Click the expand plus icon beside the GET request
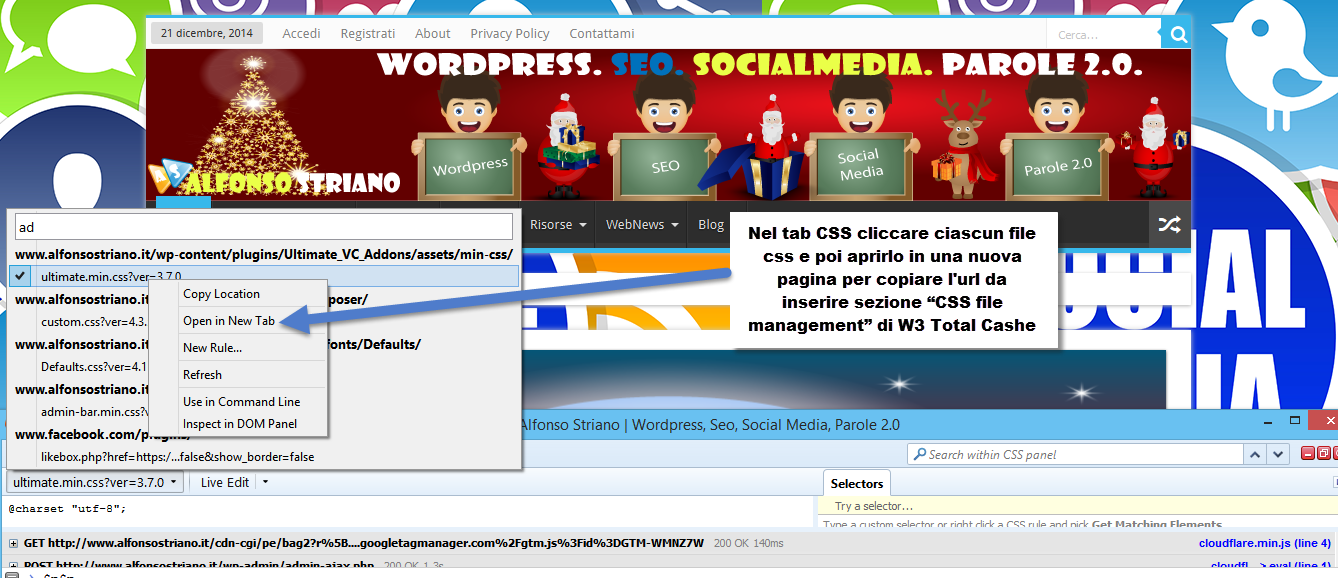Screen dimensions: 1338x578 pos(13,544)
